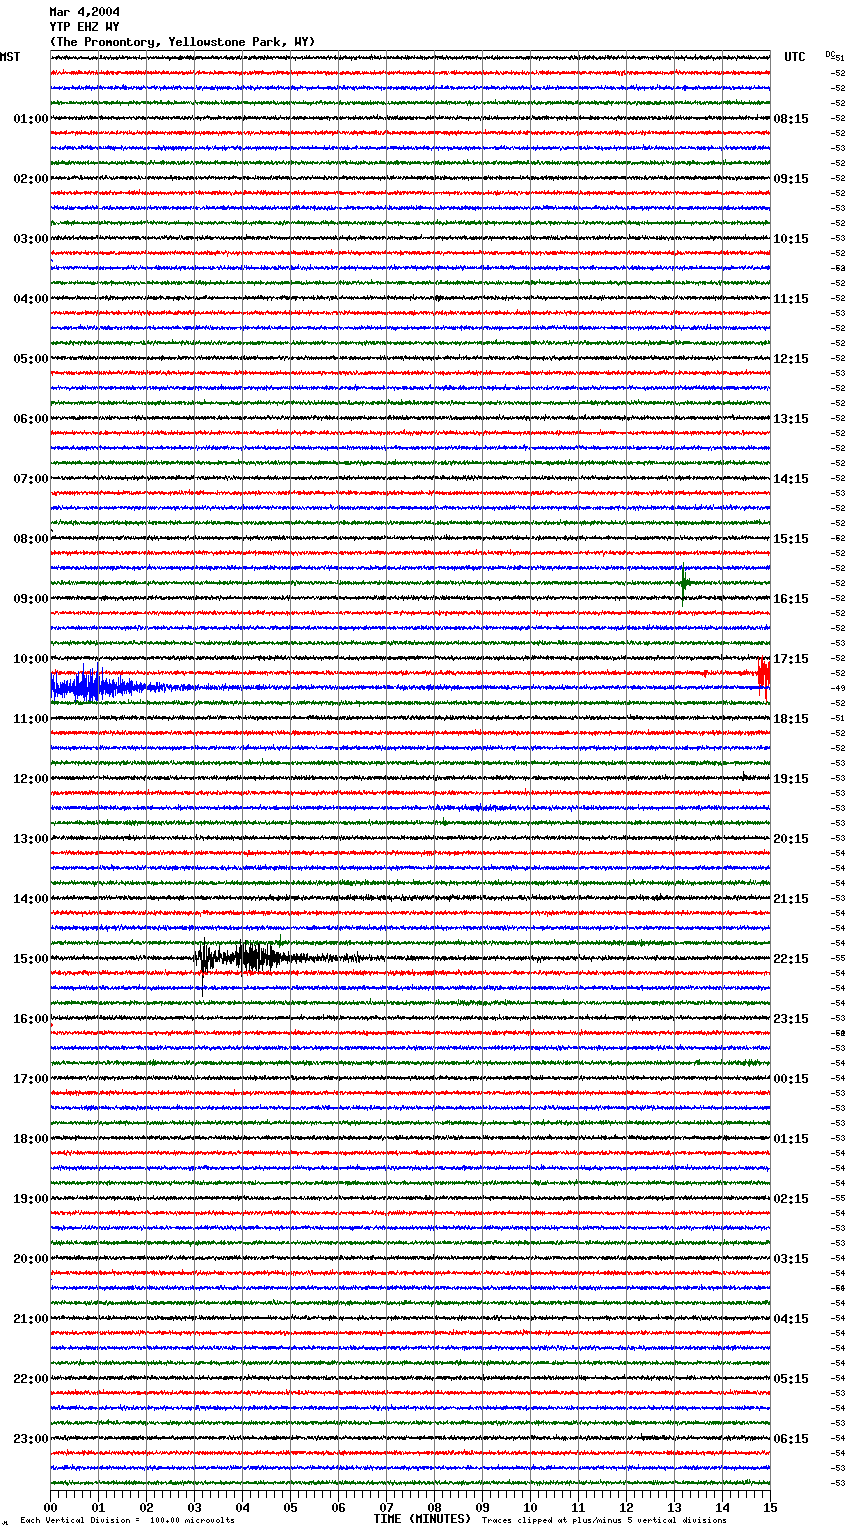The height and width of the screenshot is (1534, 850).
Task: Click the 'Each Vertical Division = 100.00 microvolts' note
Action: [127, 1521]
